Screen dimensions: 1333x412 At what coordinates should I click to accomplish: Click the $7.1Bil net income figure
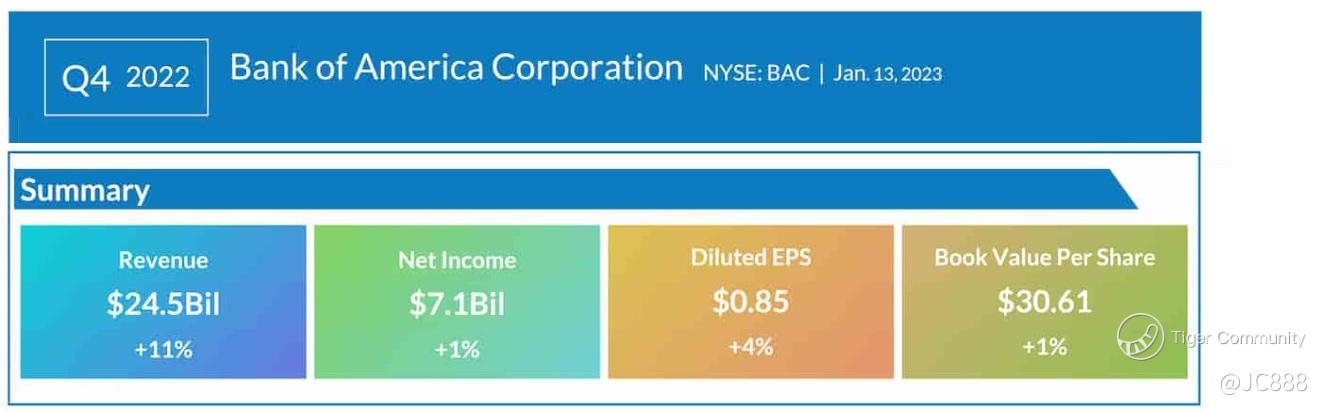pyautogui.click(x=457, y=304)
